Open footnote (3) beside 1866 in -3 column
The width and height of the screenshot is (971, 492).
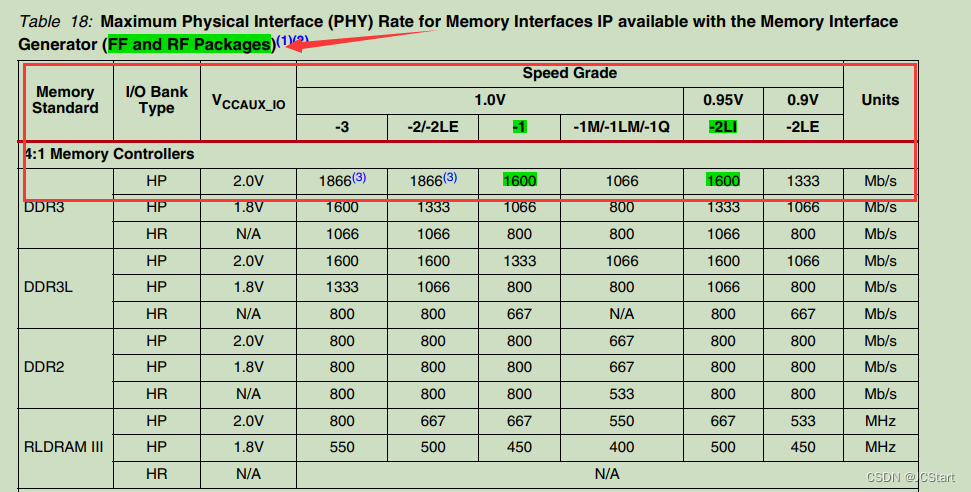pyautogui.click(x=359, y=177)
